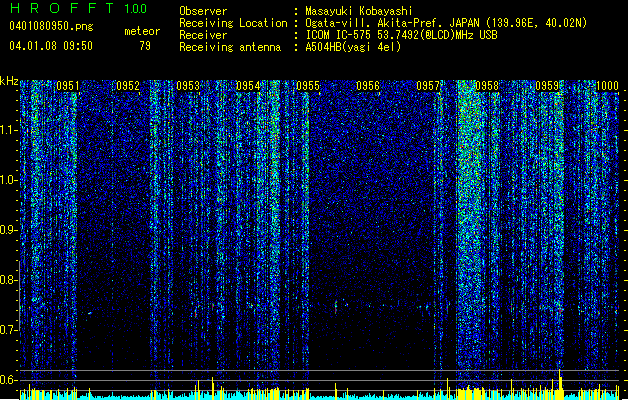Click the 'Receiving antenna' label
Image resolution: width=629 pixels, height=400 pixels.
click(x=230, y=47)
